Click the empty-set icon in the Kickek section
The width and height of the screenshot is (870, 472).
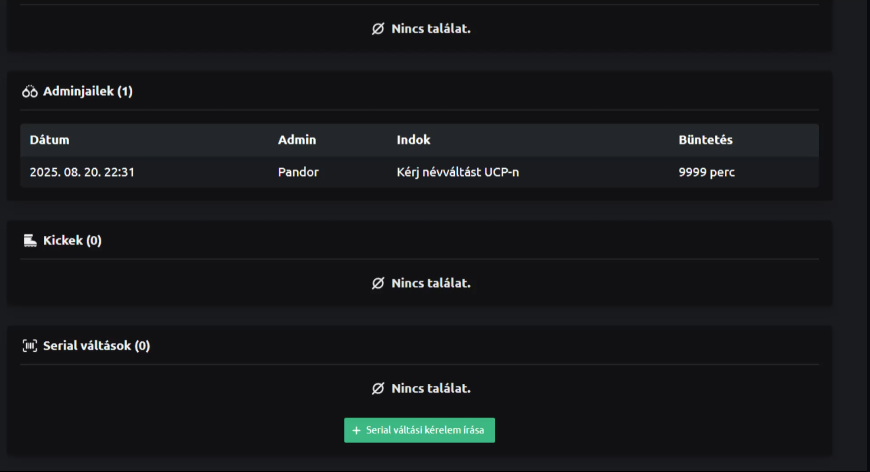378,283
